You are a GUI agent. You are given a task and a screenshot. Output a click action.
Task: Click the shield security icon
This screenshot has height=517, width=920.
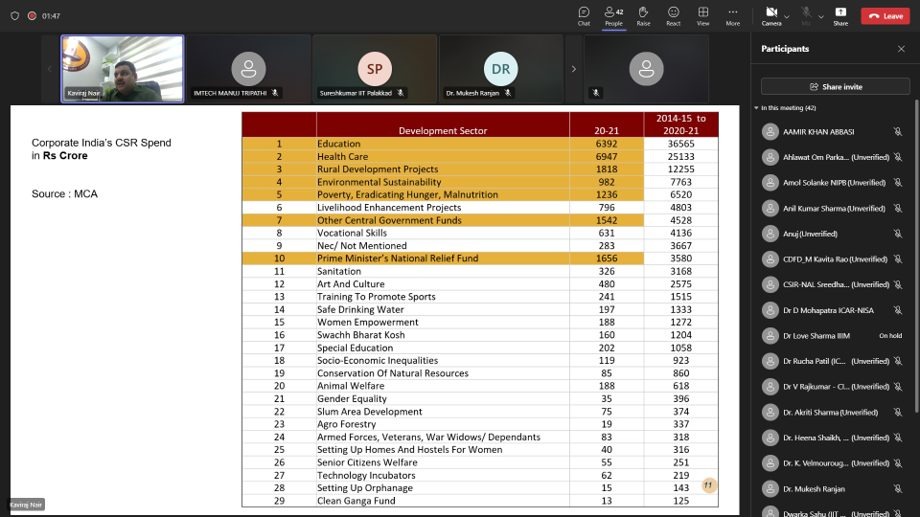pyautogui.click(x=15, y=16)
